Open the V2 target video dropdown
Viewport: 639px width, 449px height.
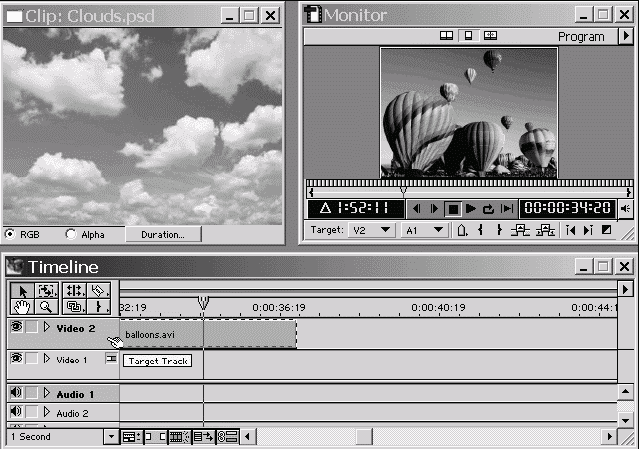tap(369, 230)
